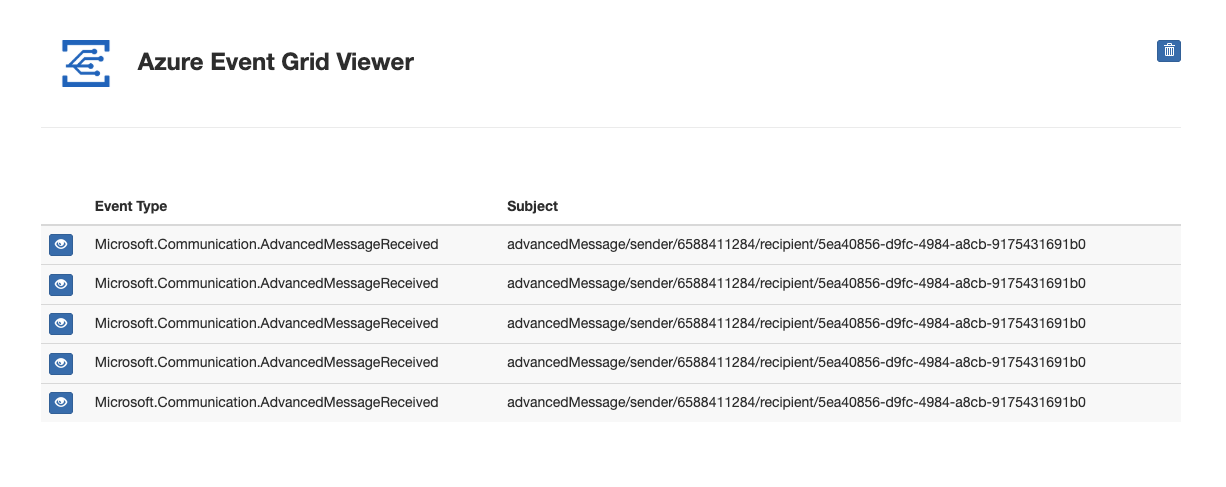
Task: Click the Subject column header
Action: point(532,206)
